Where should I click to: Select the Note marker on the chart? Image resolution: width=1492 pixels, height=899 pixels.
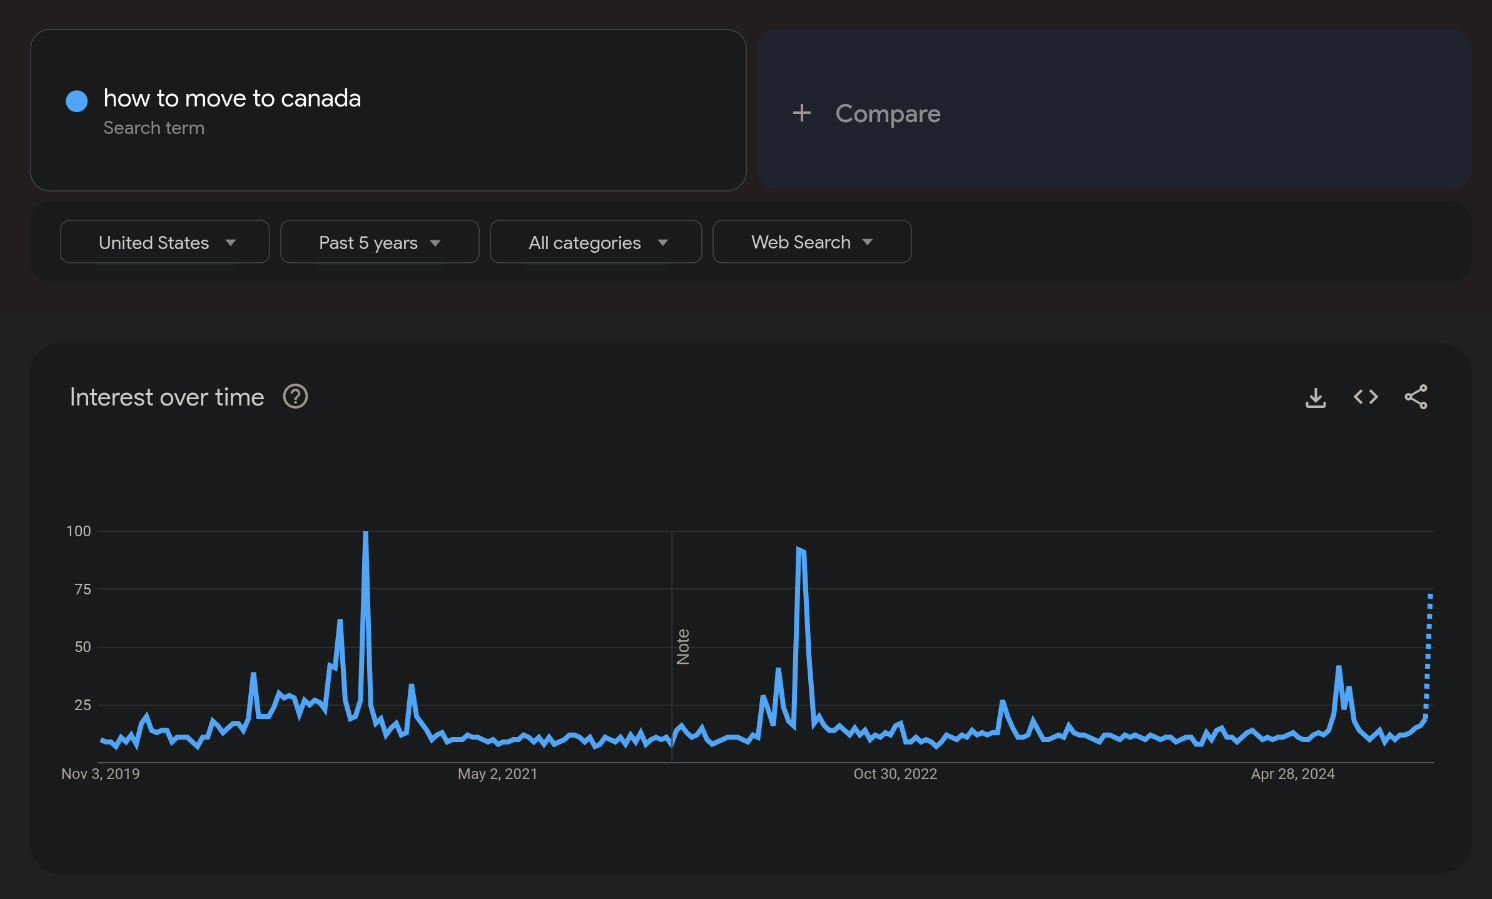click(x=683, y=647)
